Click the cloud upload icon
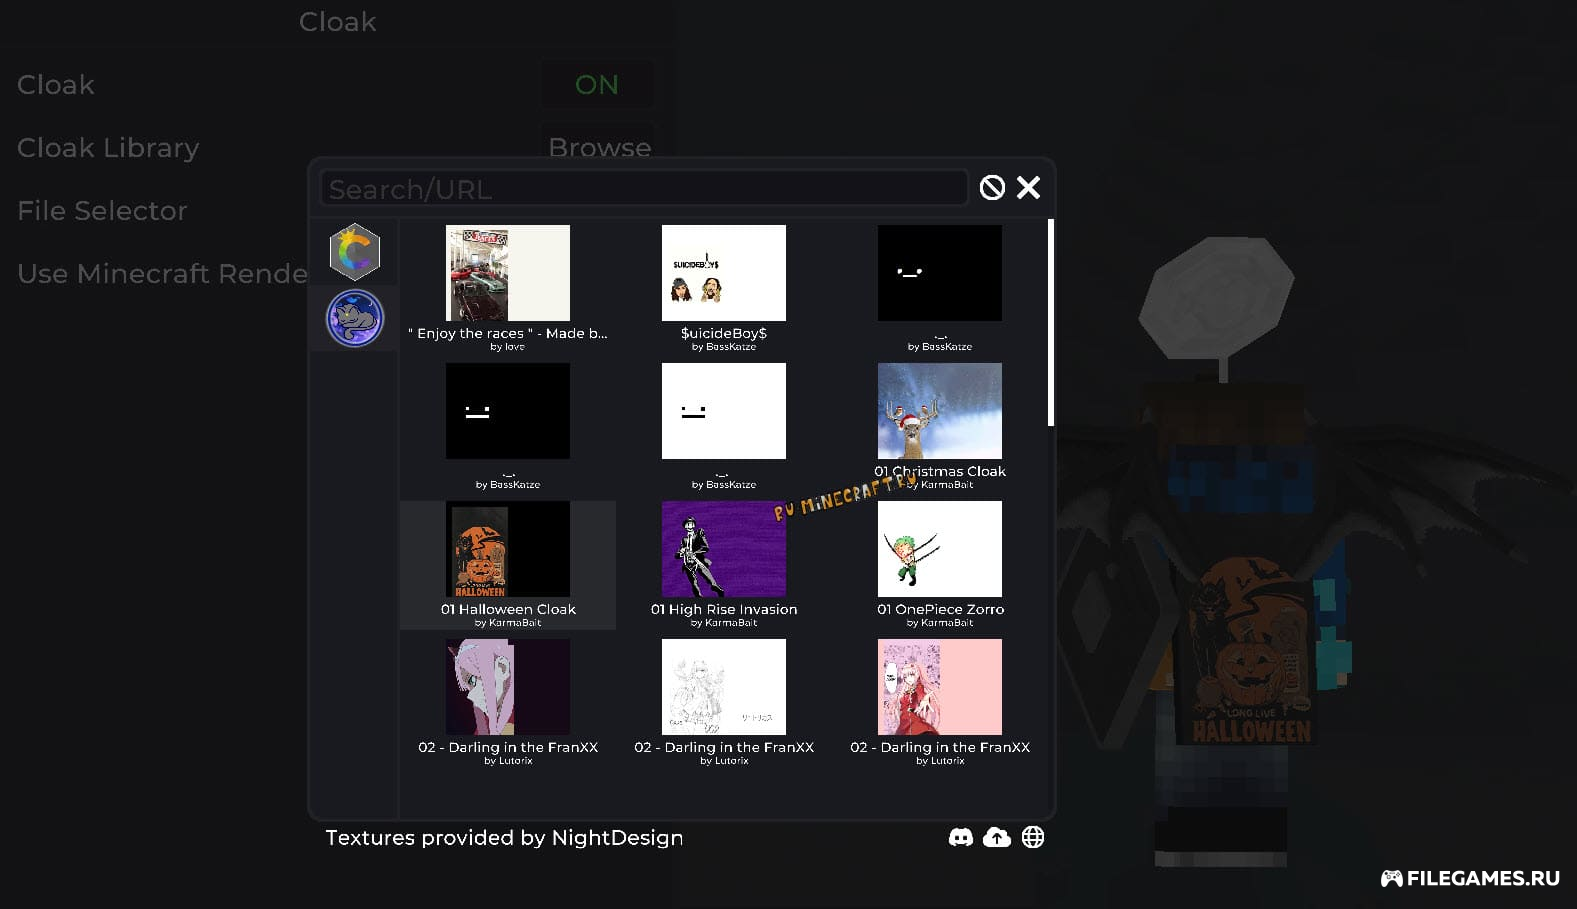This screenshot has height=909, width=1577. [x=997, y=837]
